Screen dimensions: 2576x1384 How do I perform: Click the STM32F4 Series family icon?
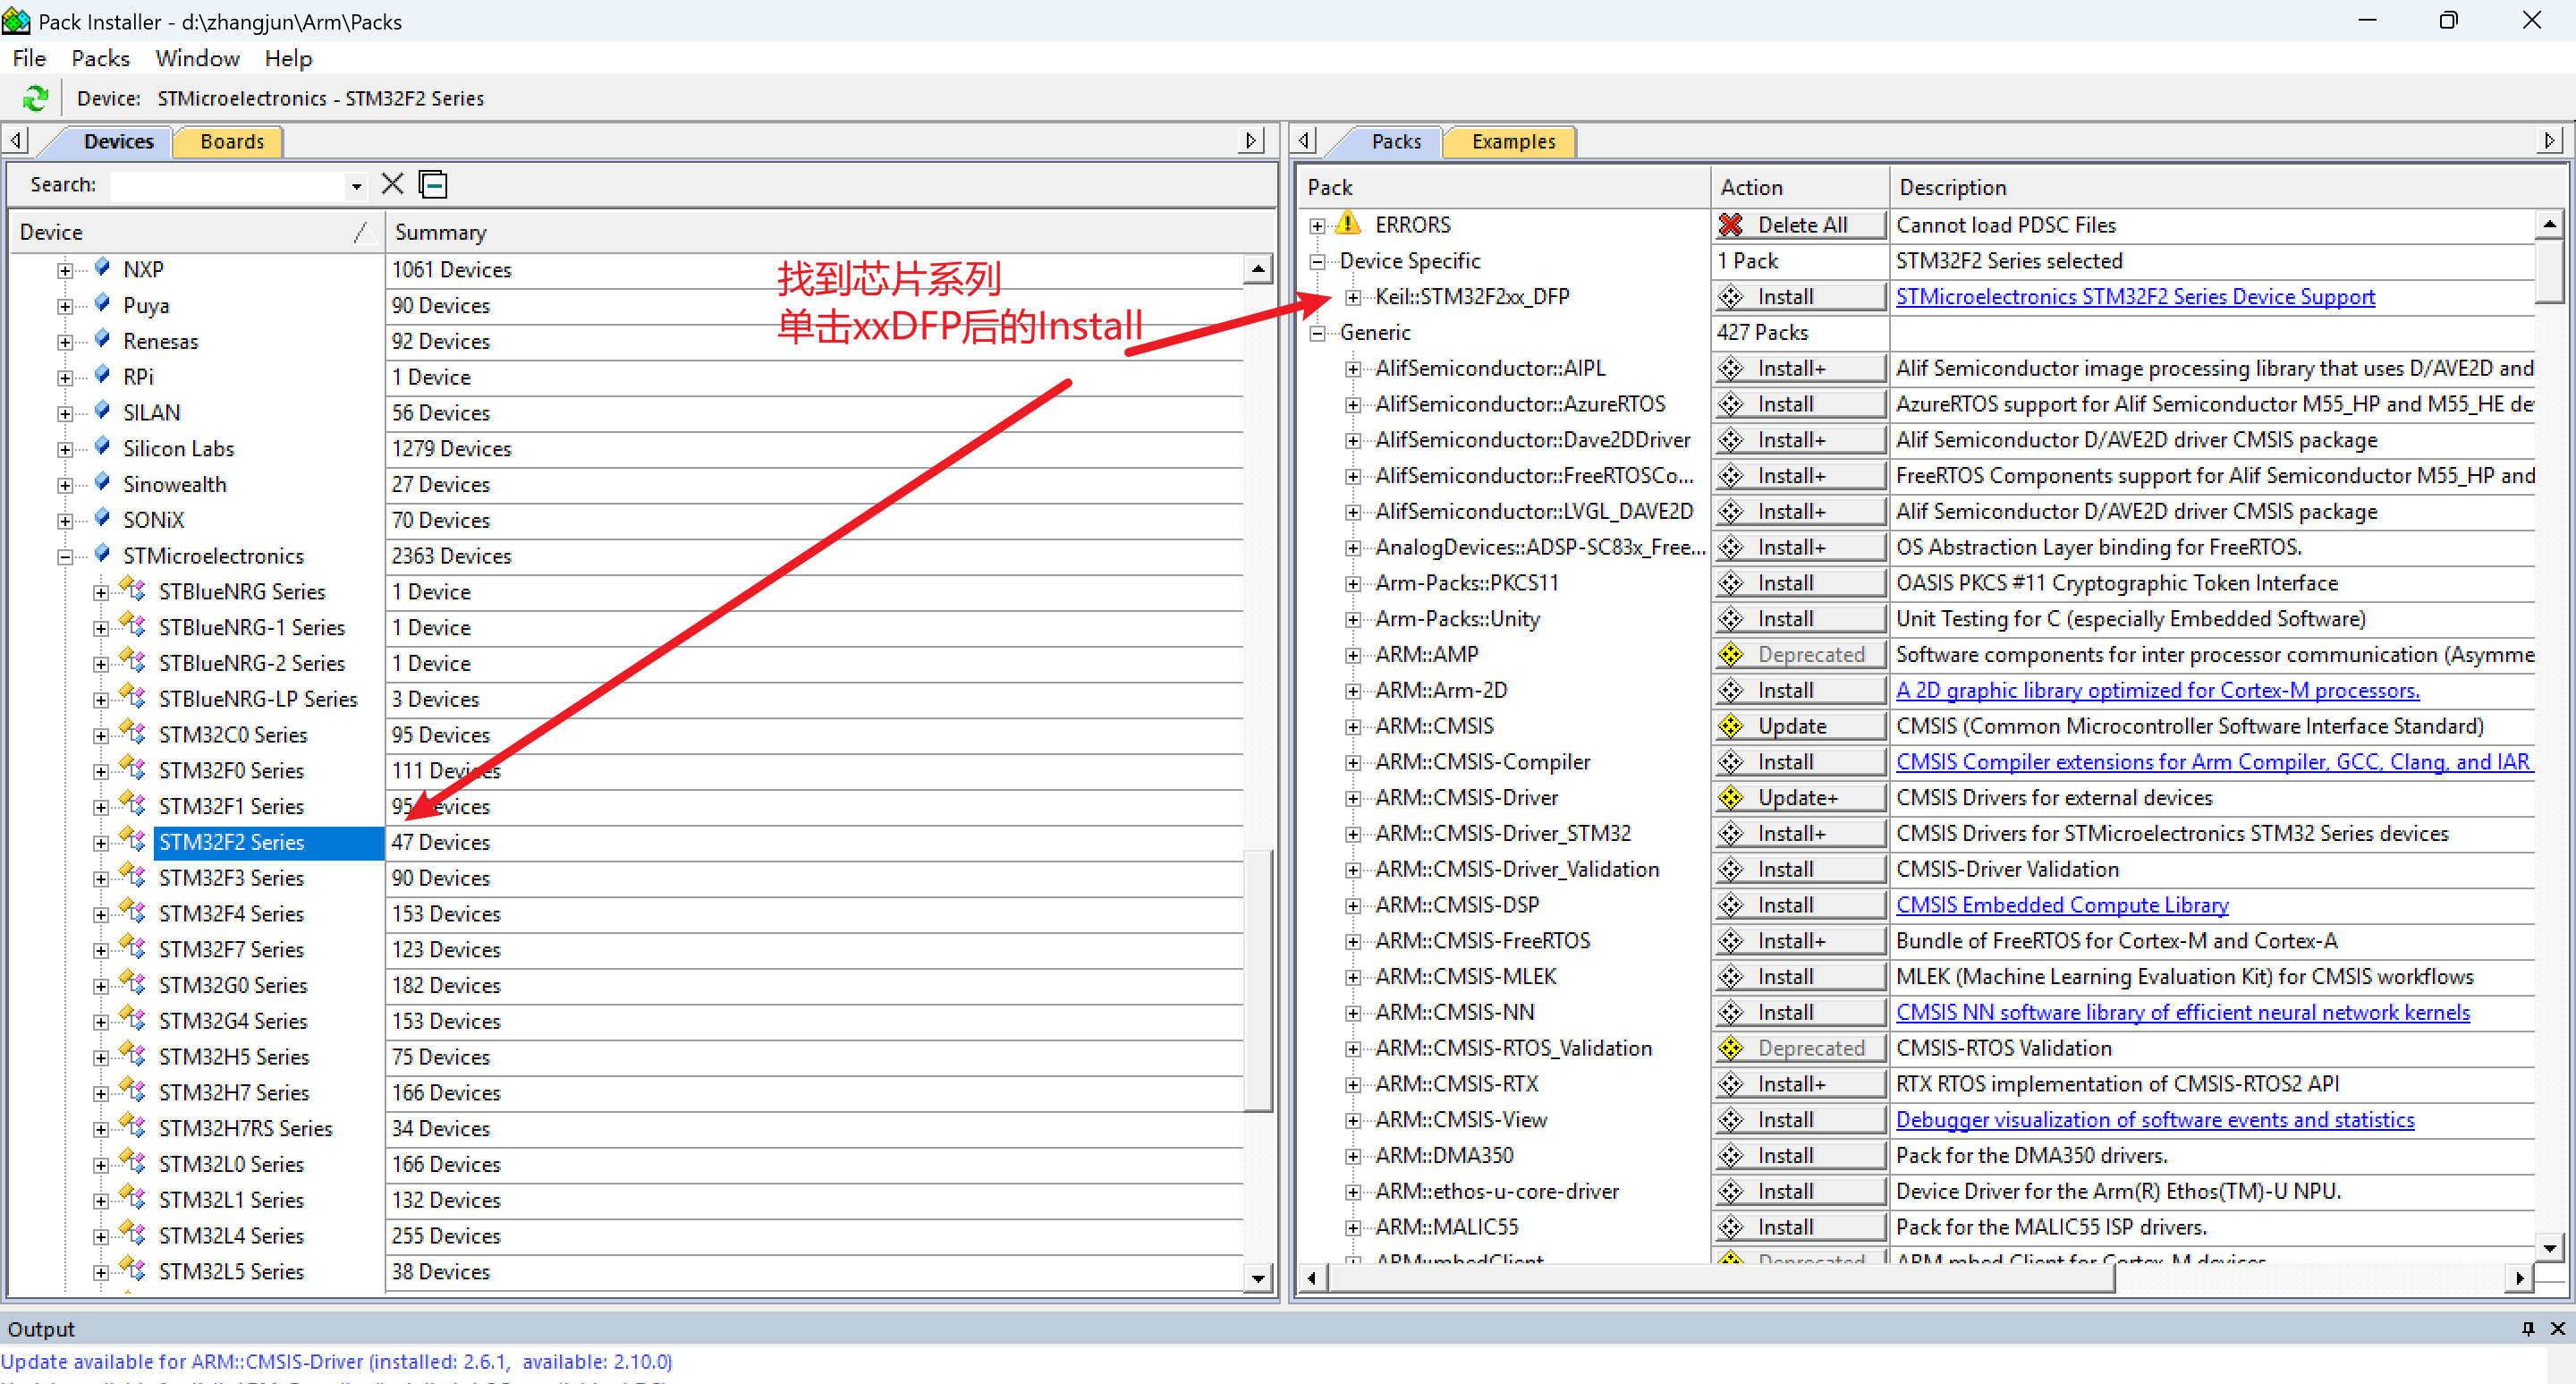click(132, 912)
